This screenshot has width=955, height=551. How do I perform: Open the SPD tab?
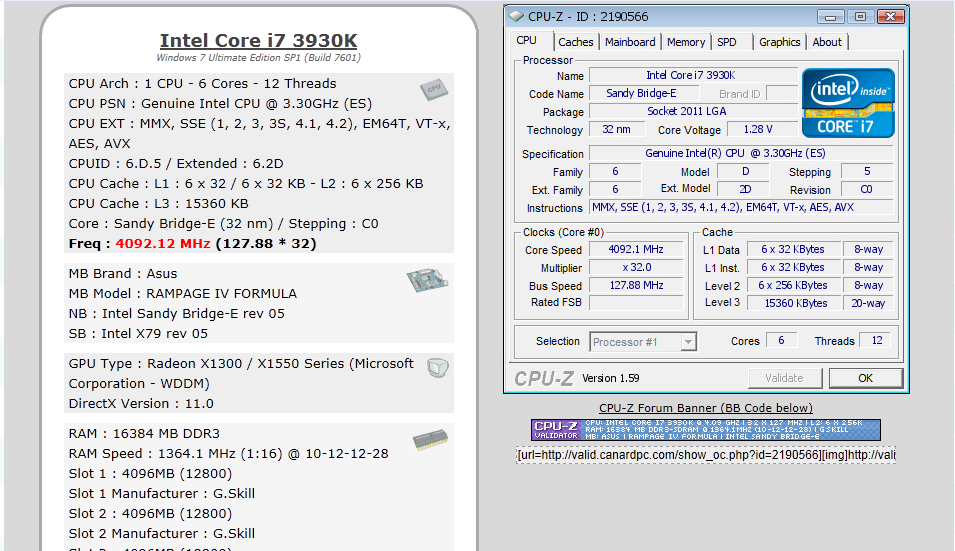(727, 42)
